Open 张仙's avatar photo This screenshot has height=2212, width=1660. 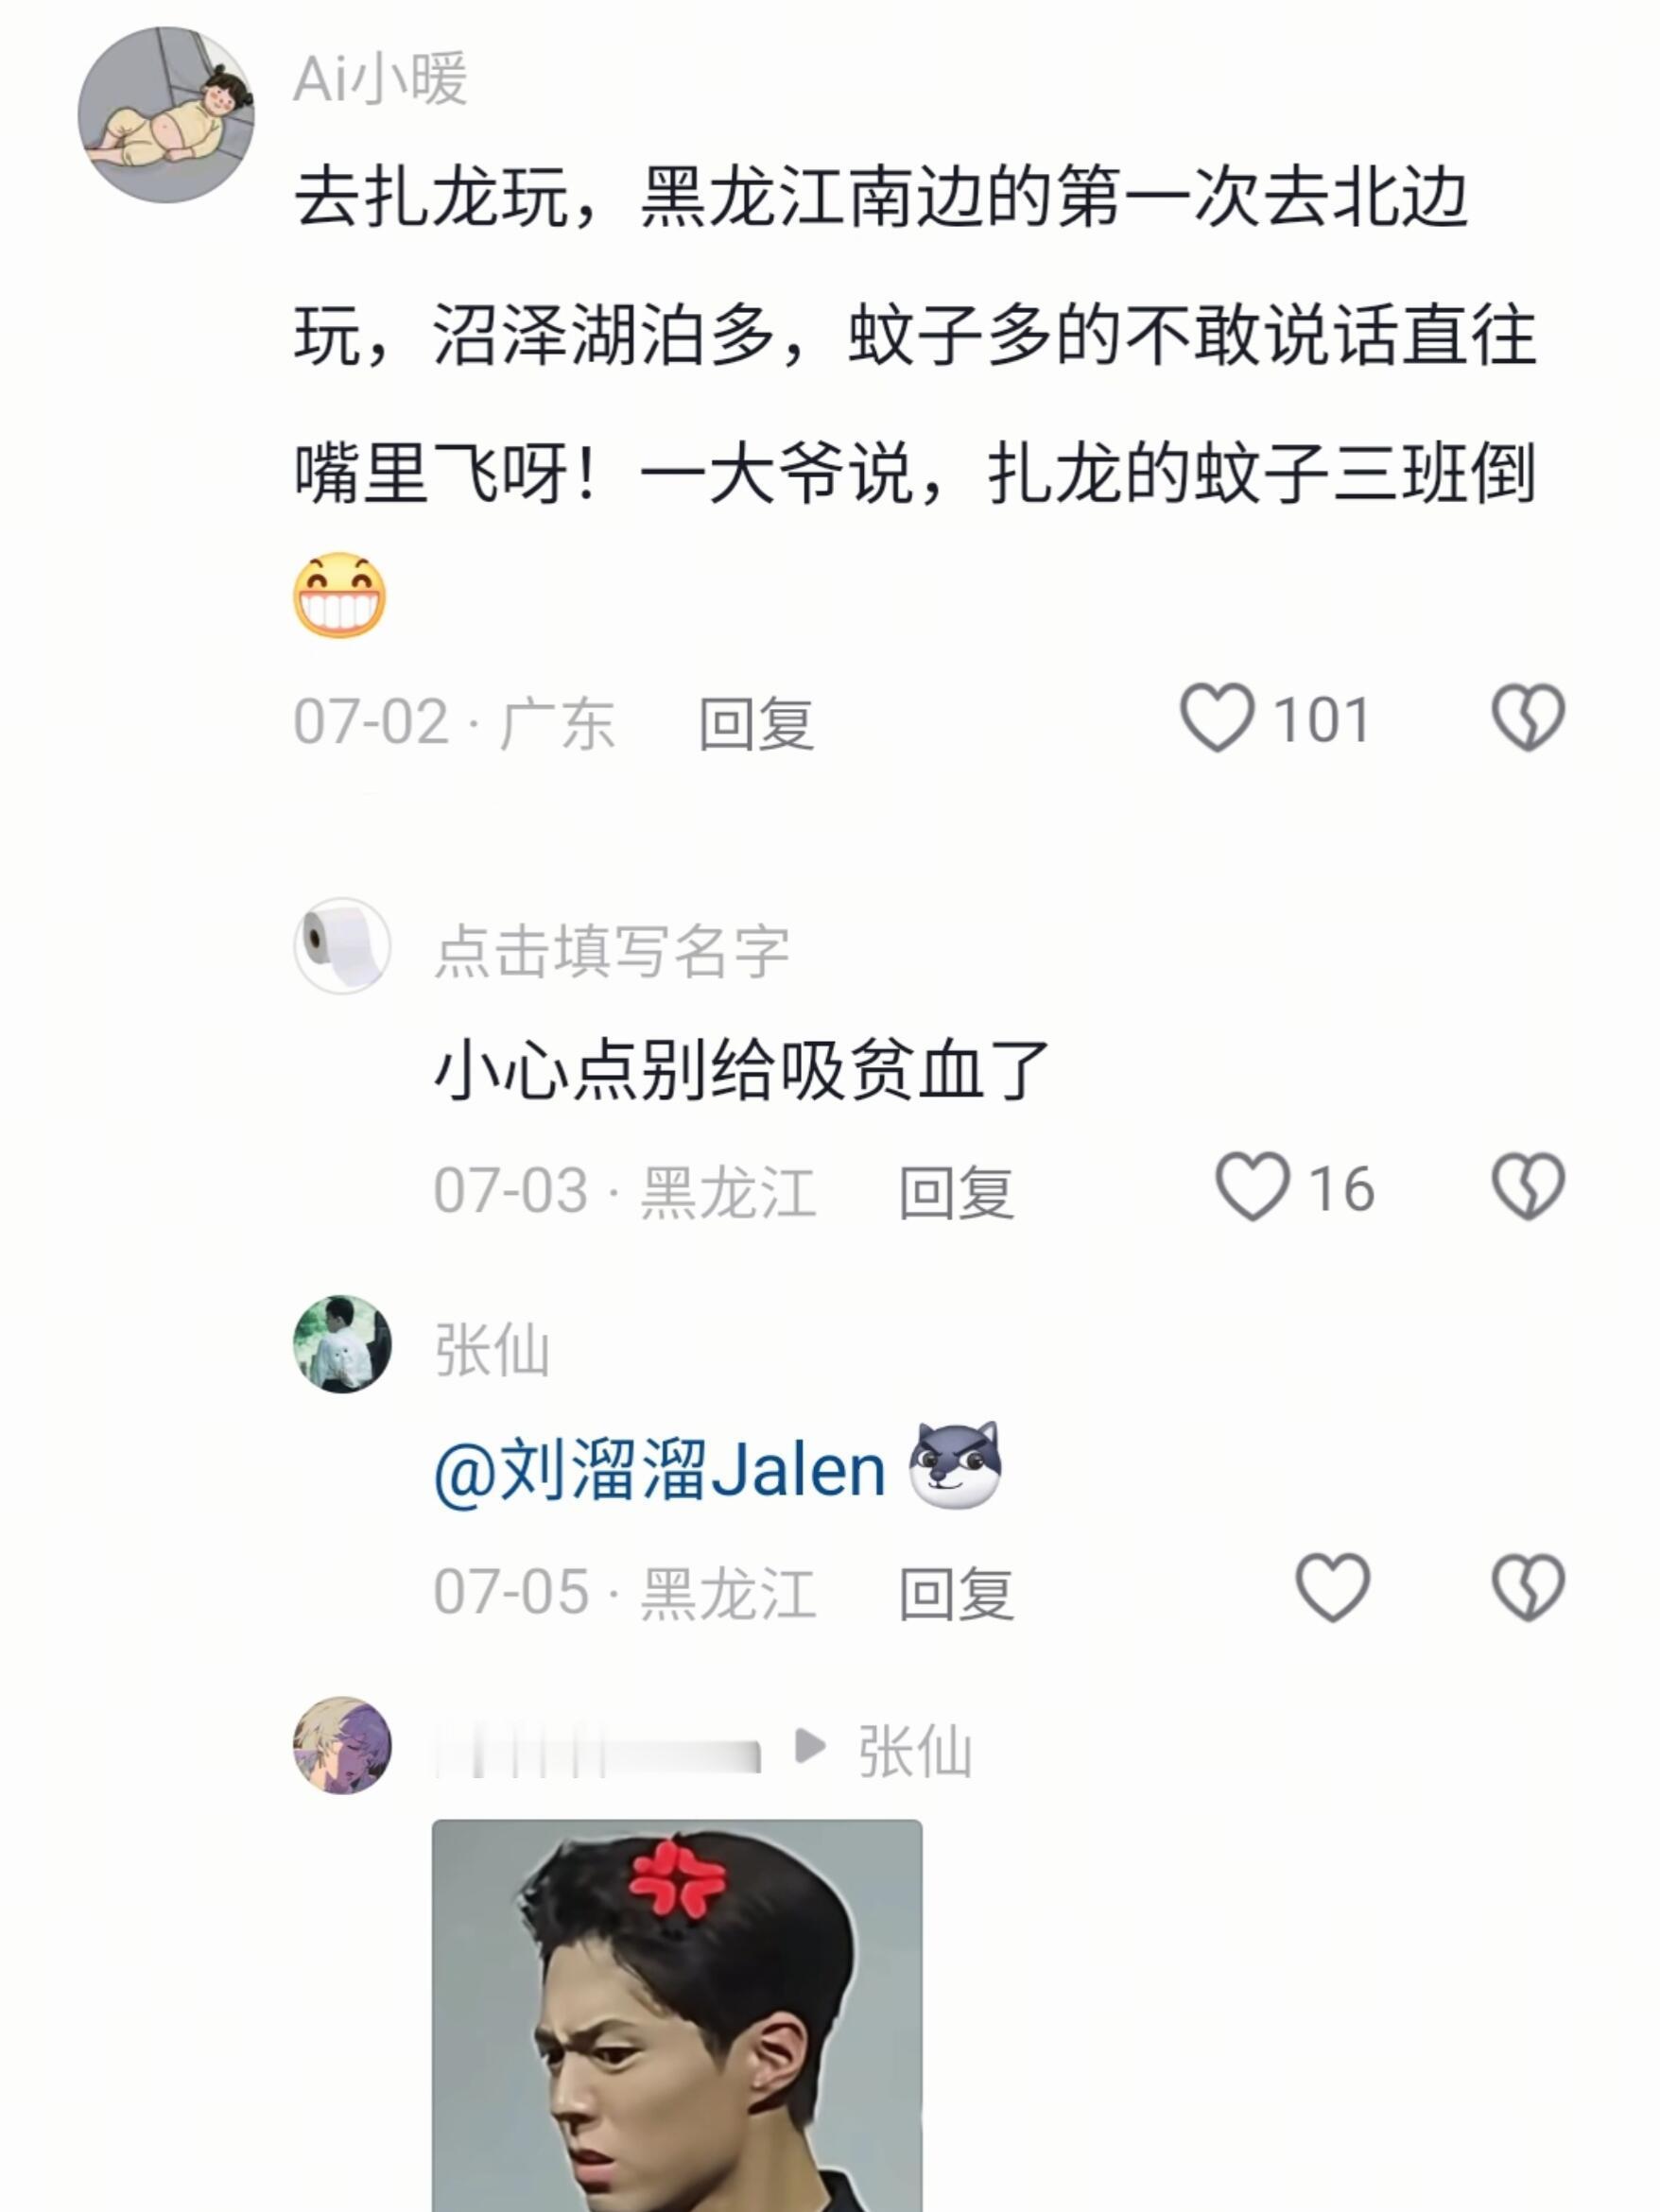tap(342, 1344)
